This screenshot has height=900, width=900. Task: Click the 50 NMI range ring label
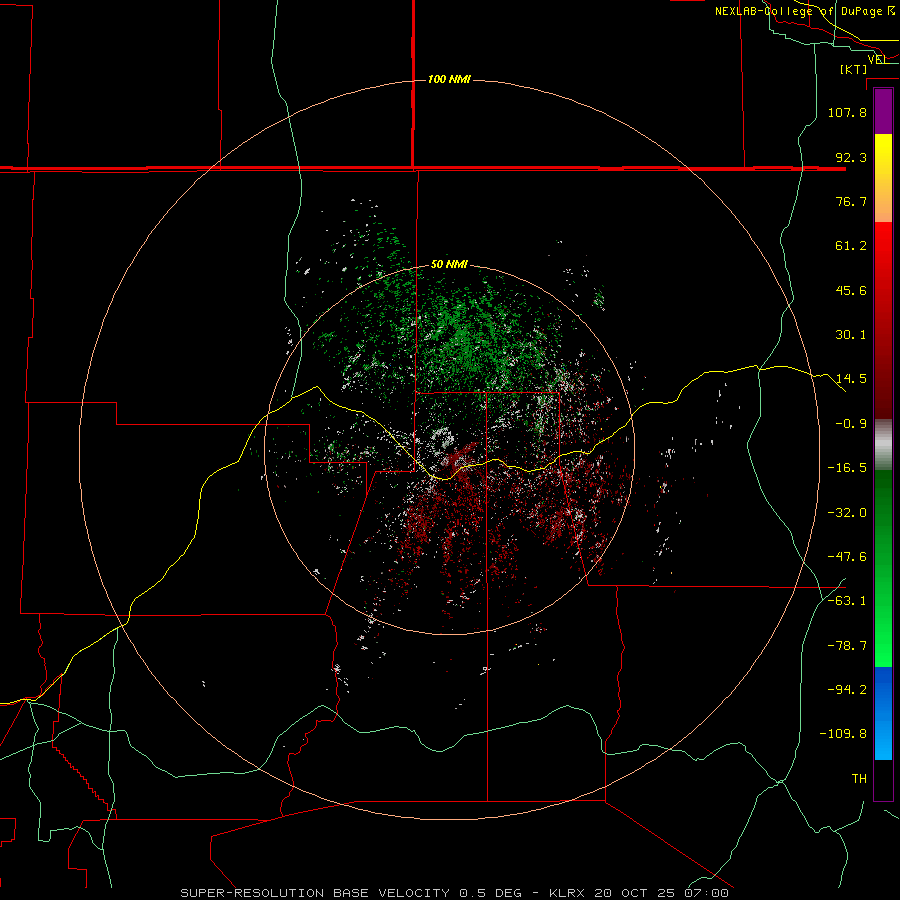click(449, 264)
